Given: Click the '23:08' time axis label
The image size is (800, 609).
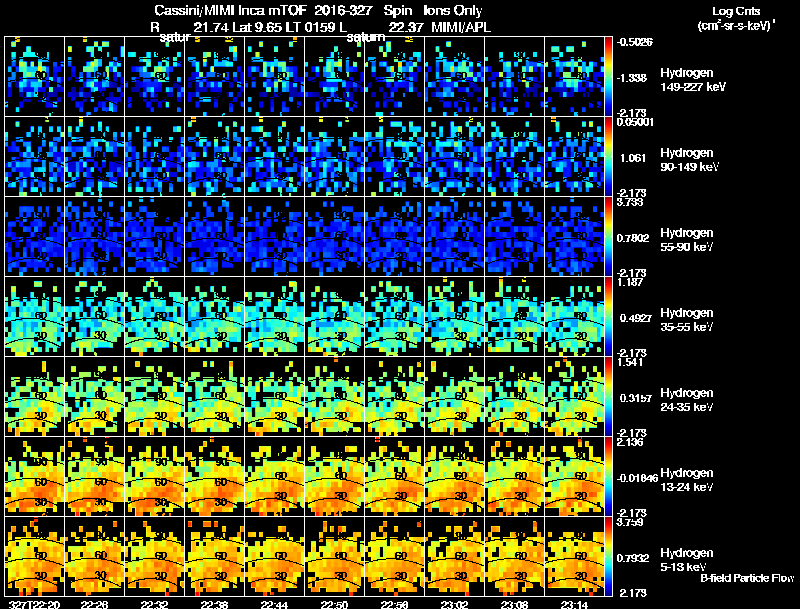Looking at the screenshot, I should (514, 605).
